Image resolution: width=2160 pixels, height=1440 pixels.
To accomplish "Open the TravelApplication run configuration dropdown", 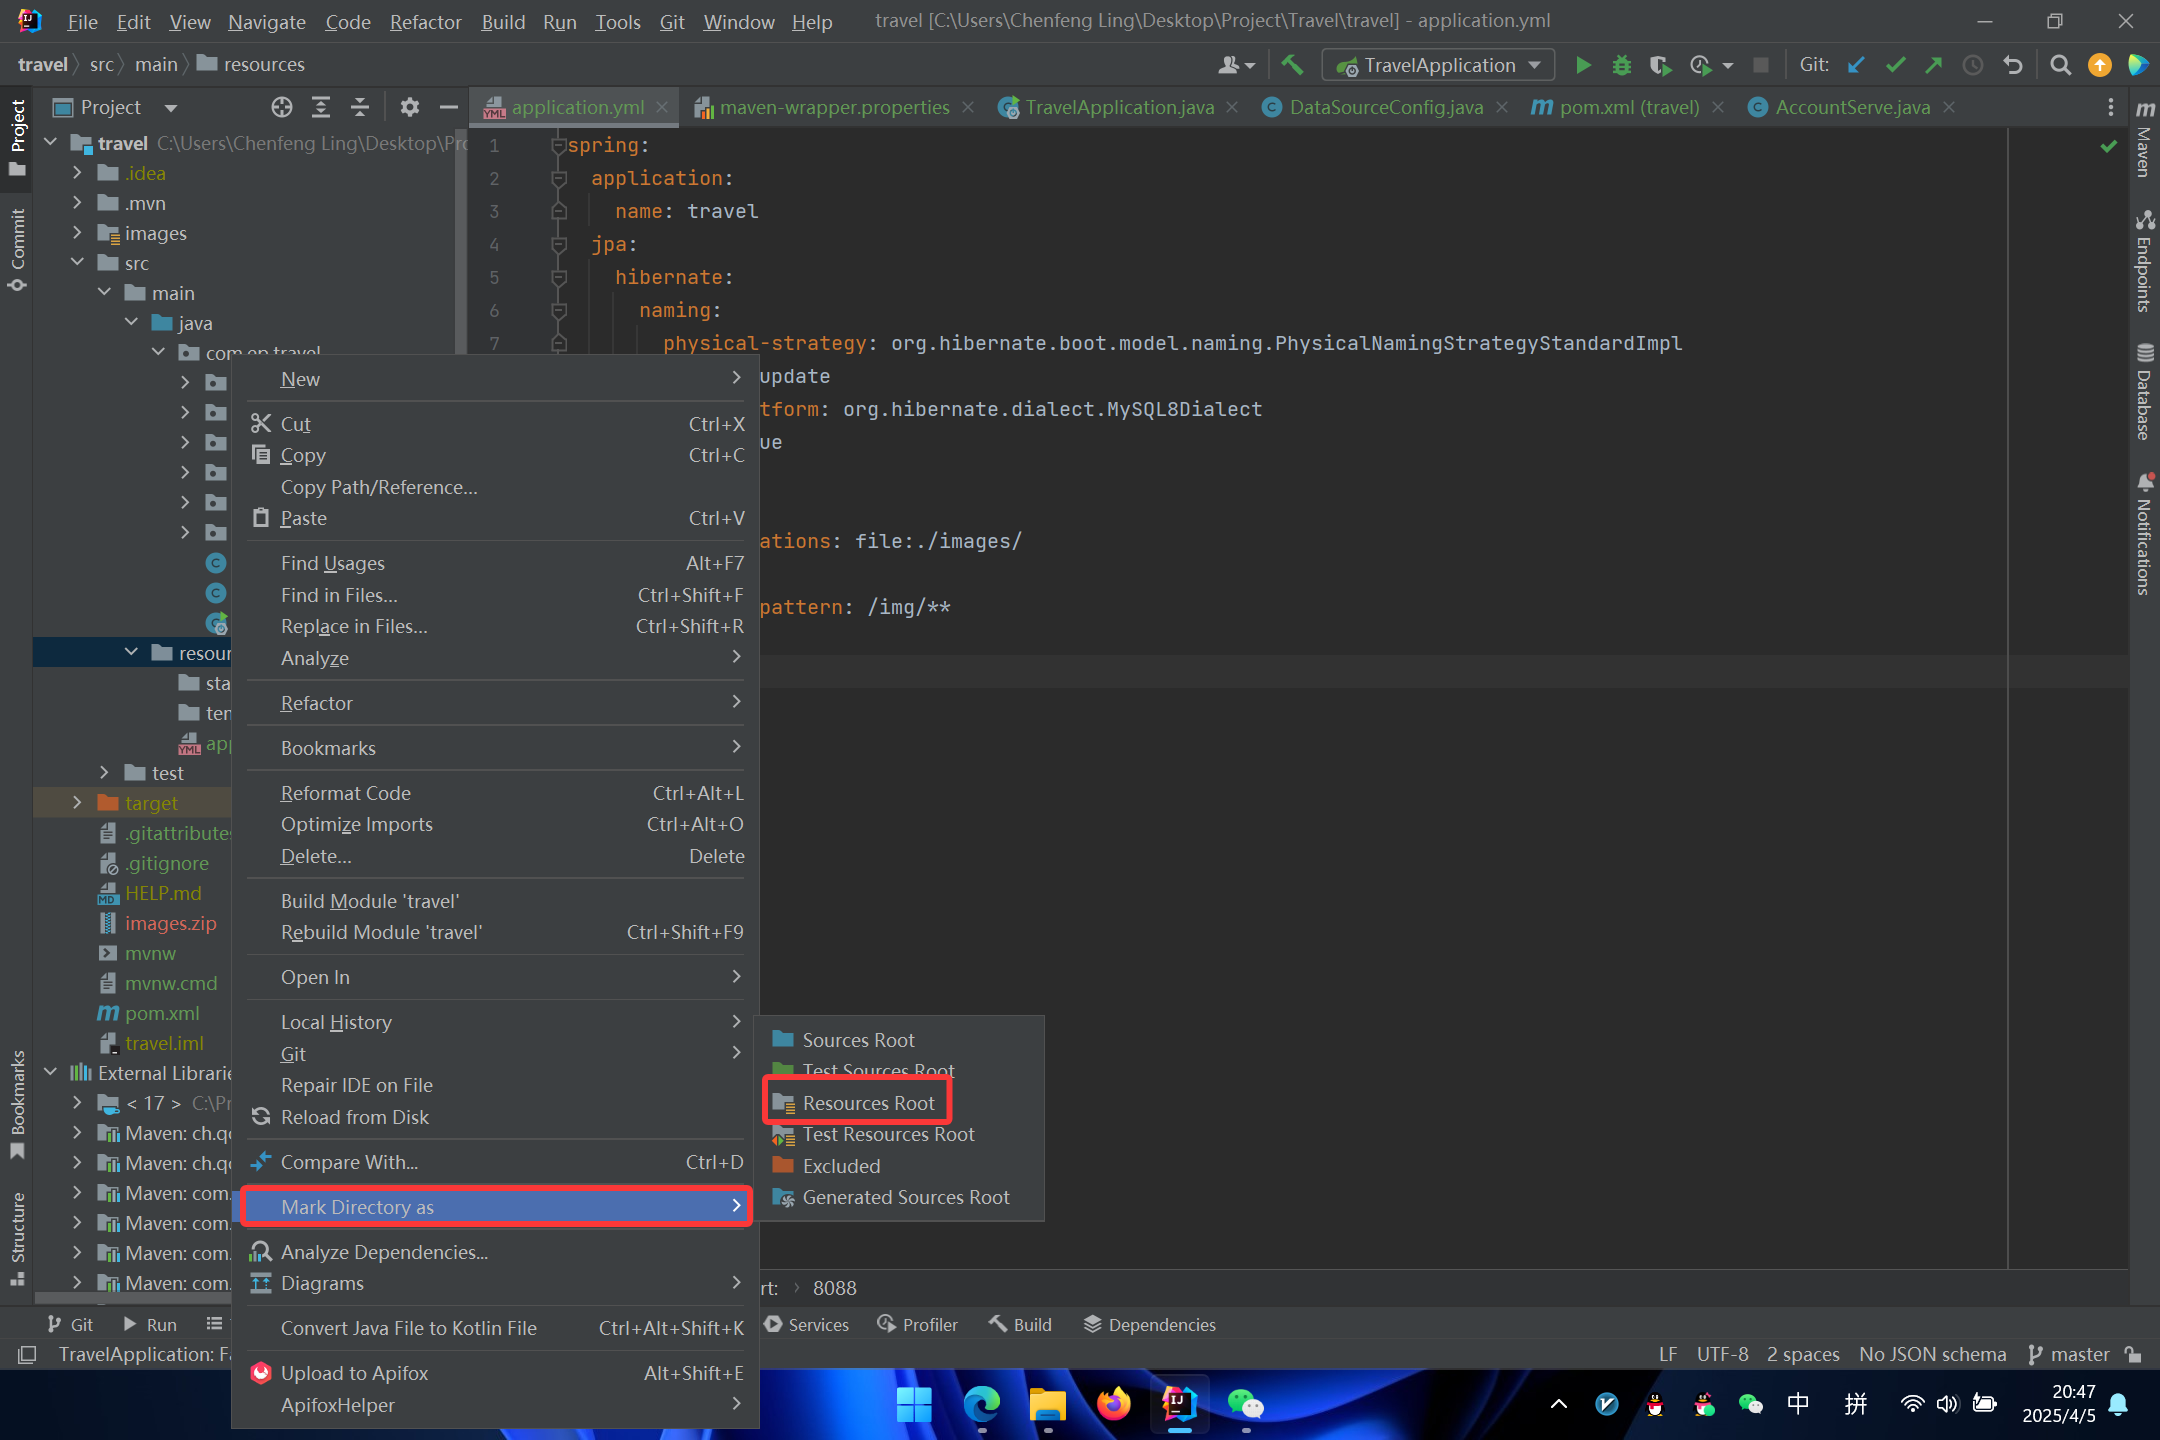I will [x=1438, y=65].
